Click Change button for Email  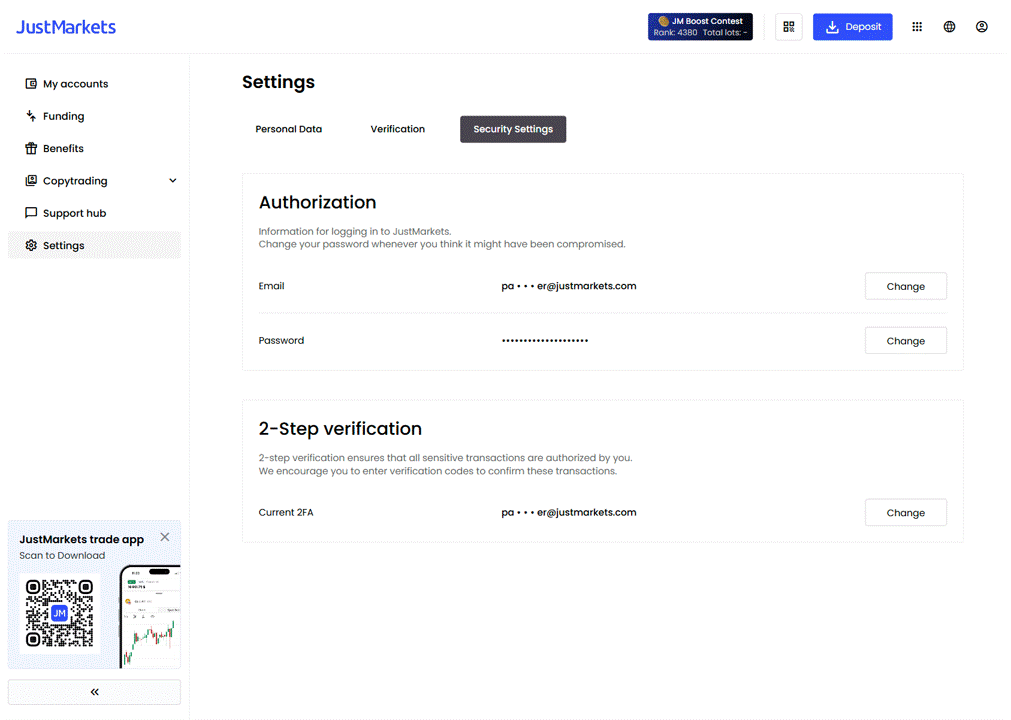pyautogui.click(x=905, y=286)
